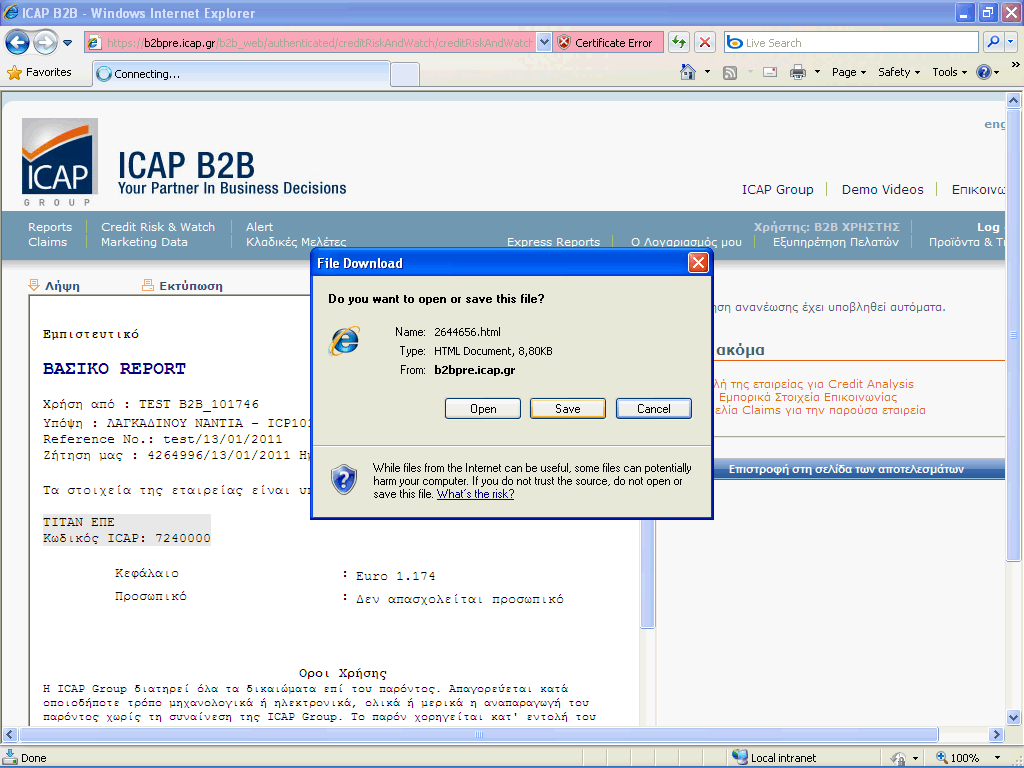Open the recent pages dropdown arrow
This screenshot has height=768, width=1024.
(68, 44)
